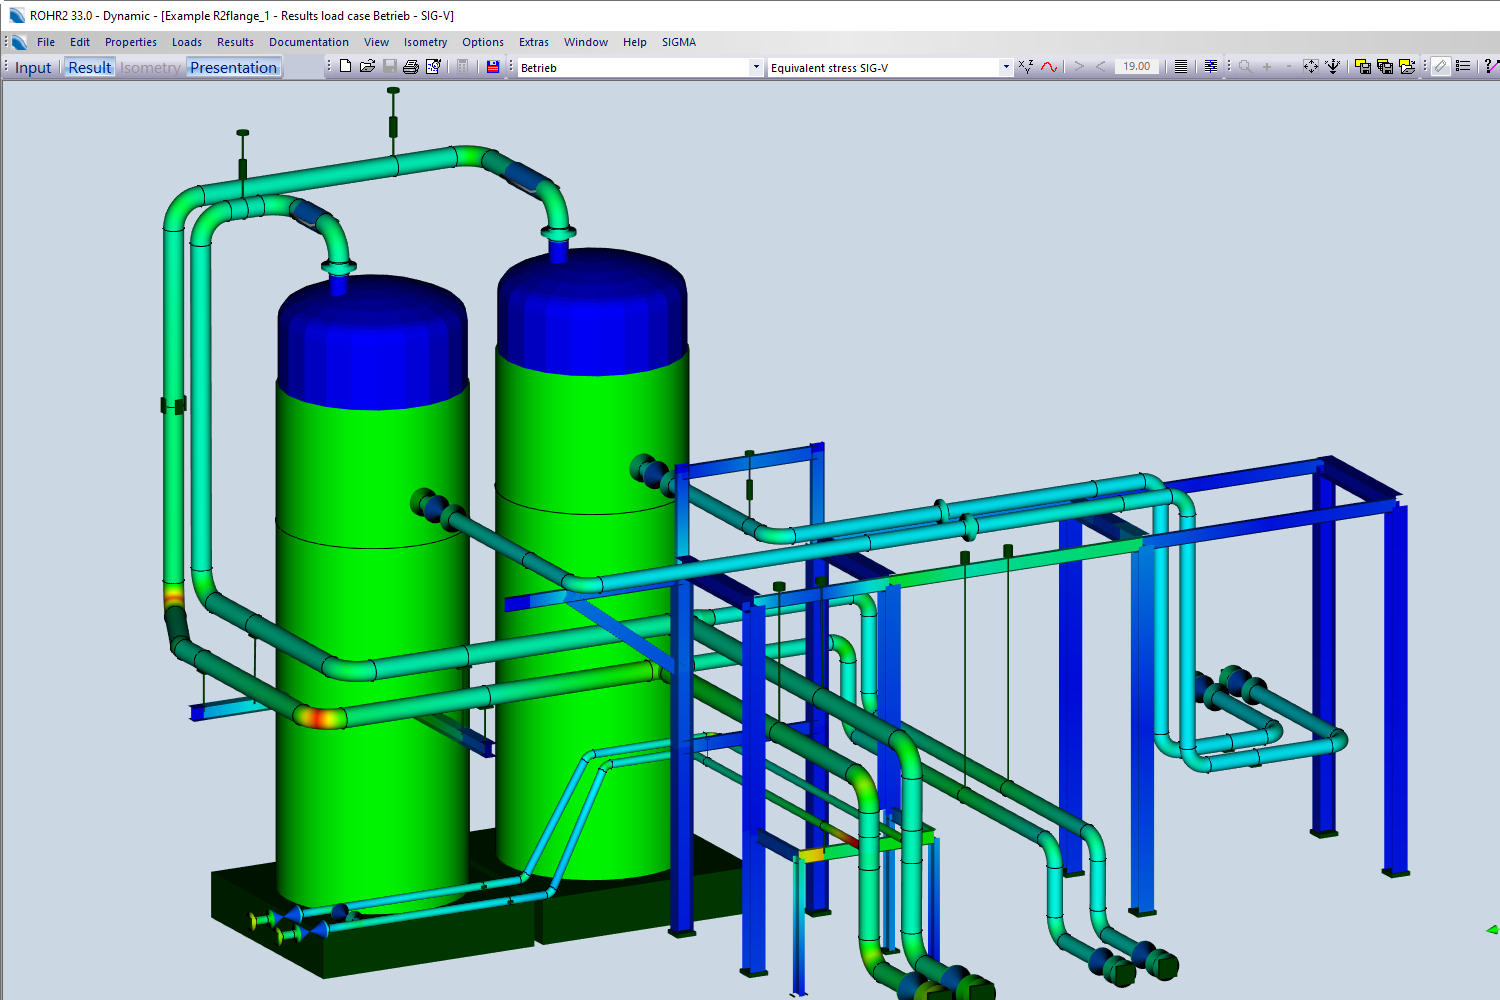Screen dimensions: 1500x1000
Task: Open the Isometry menu
Action: 425,42
